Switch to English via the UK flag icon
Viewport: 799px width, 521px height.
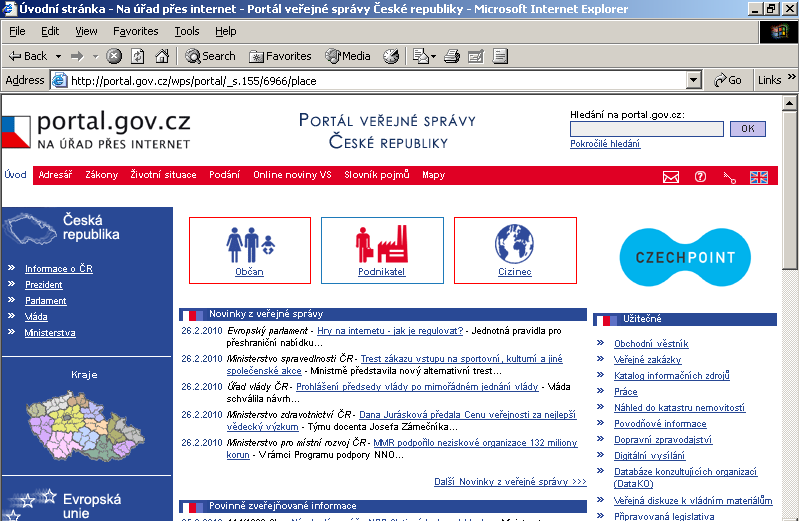point(759,177)
